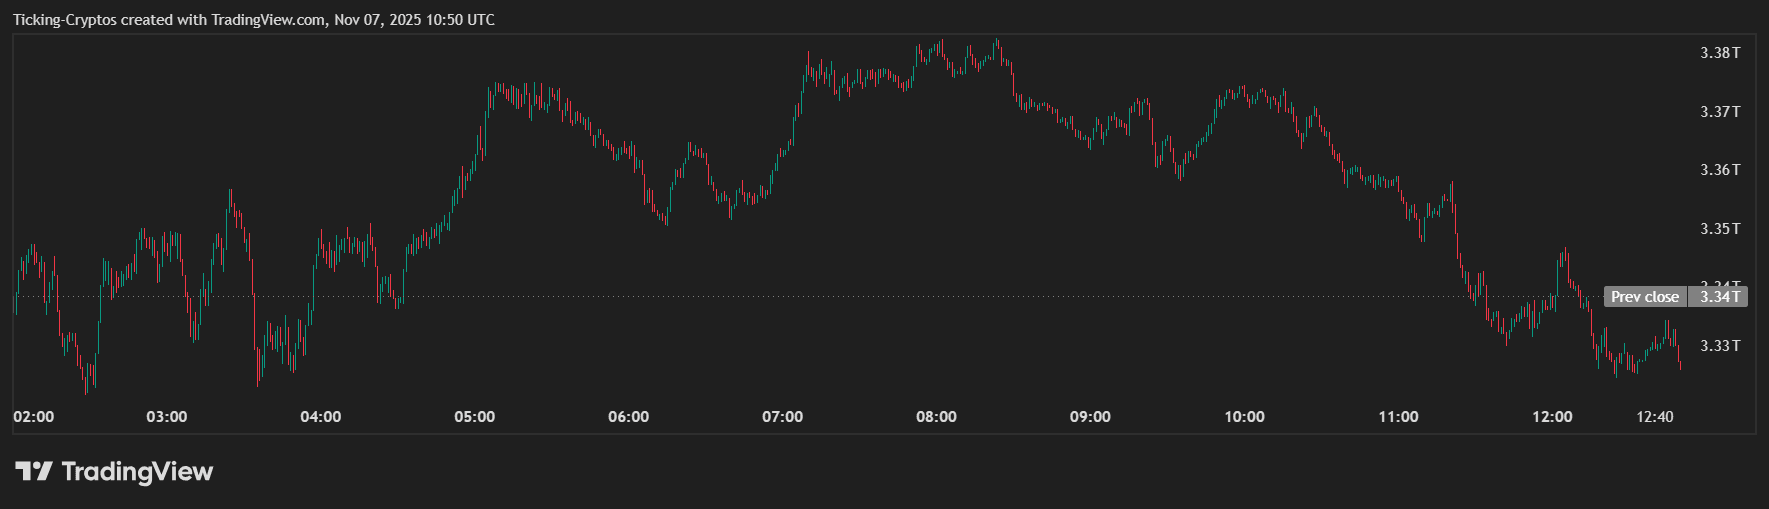Select the 3.33T price level label
This screenshot has height=509, width=1769.
coord(1719,346)
